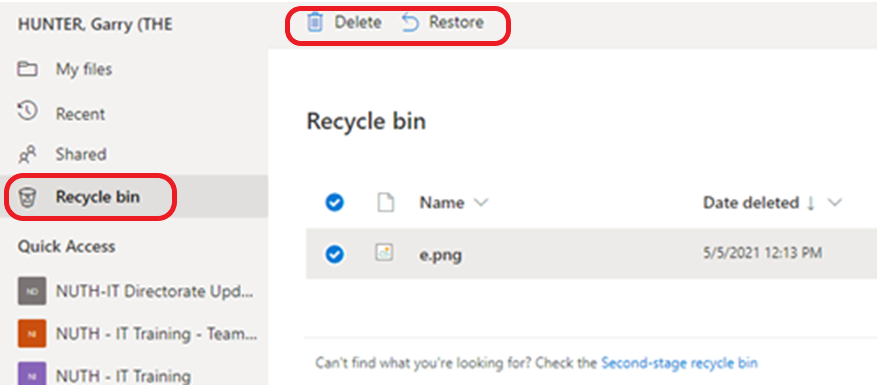Open the Second-stage recycle bin link

tap(679, 363)
